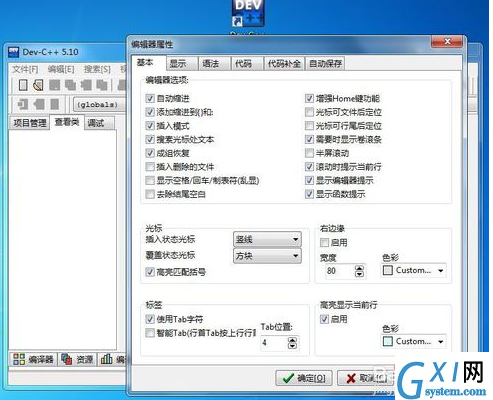Toggle 需要时显示卷滚条 checkbox
Screen dimensions: 493x400
[x=309, y=139]
